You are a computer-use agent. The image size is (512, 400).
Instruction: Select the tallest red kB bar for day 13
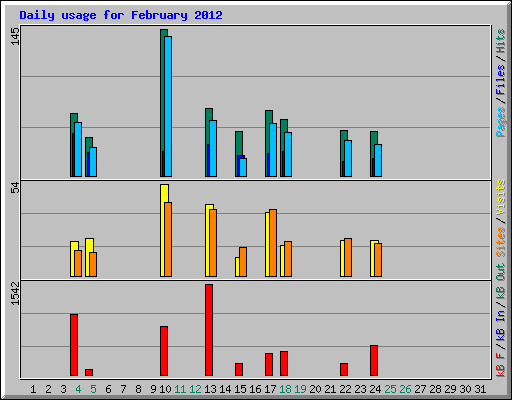pos(209,330)
